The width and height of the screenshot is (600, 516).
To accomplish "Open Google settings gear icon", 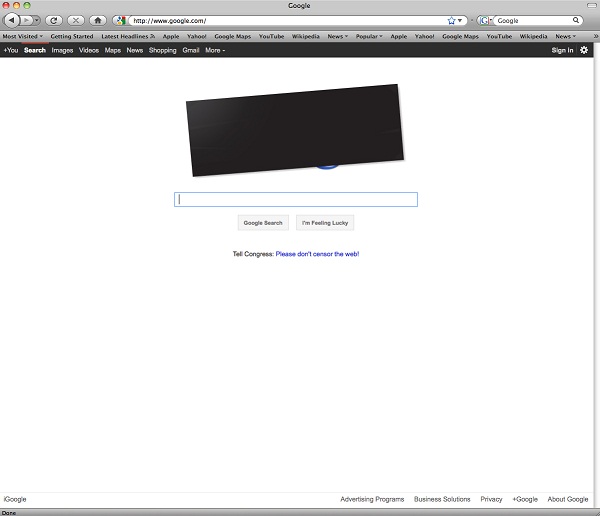I will click(585, 50).
